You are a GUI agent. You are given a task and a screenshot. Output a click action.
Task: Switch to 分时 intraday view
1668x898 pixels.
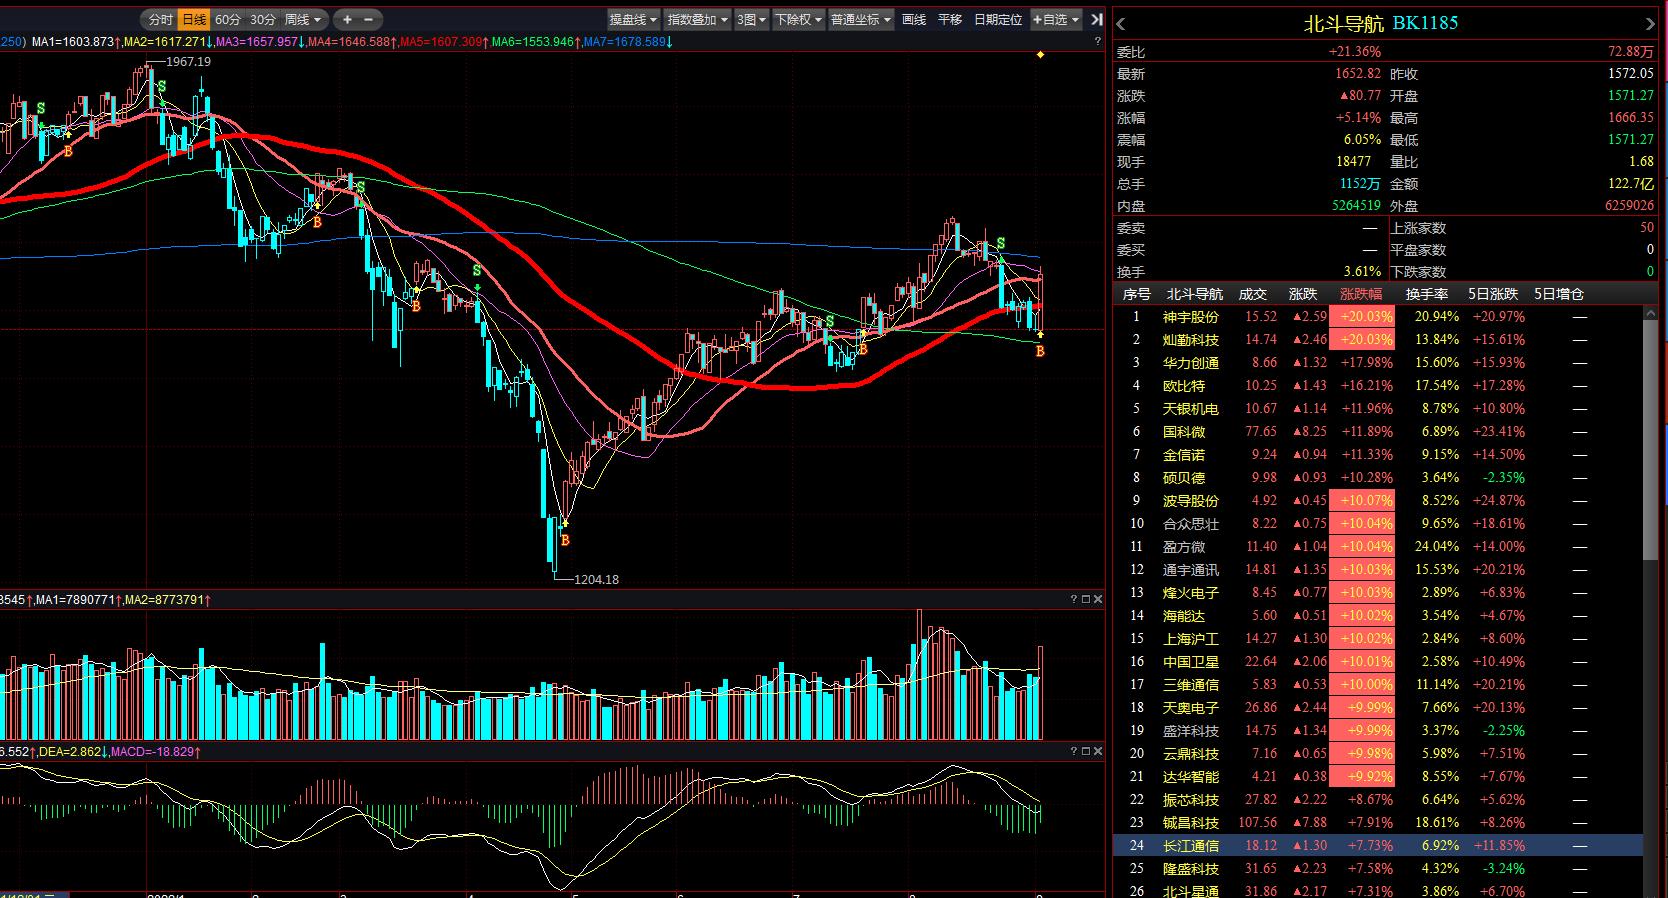[160, 19]
